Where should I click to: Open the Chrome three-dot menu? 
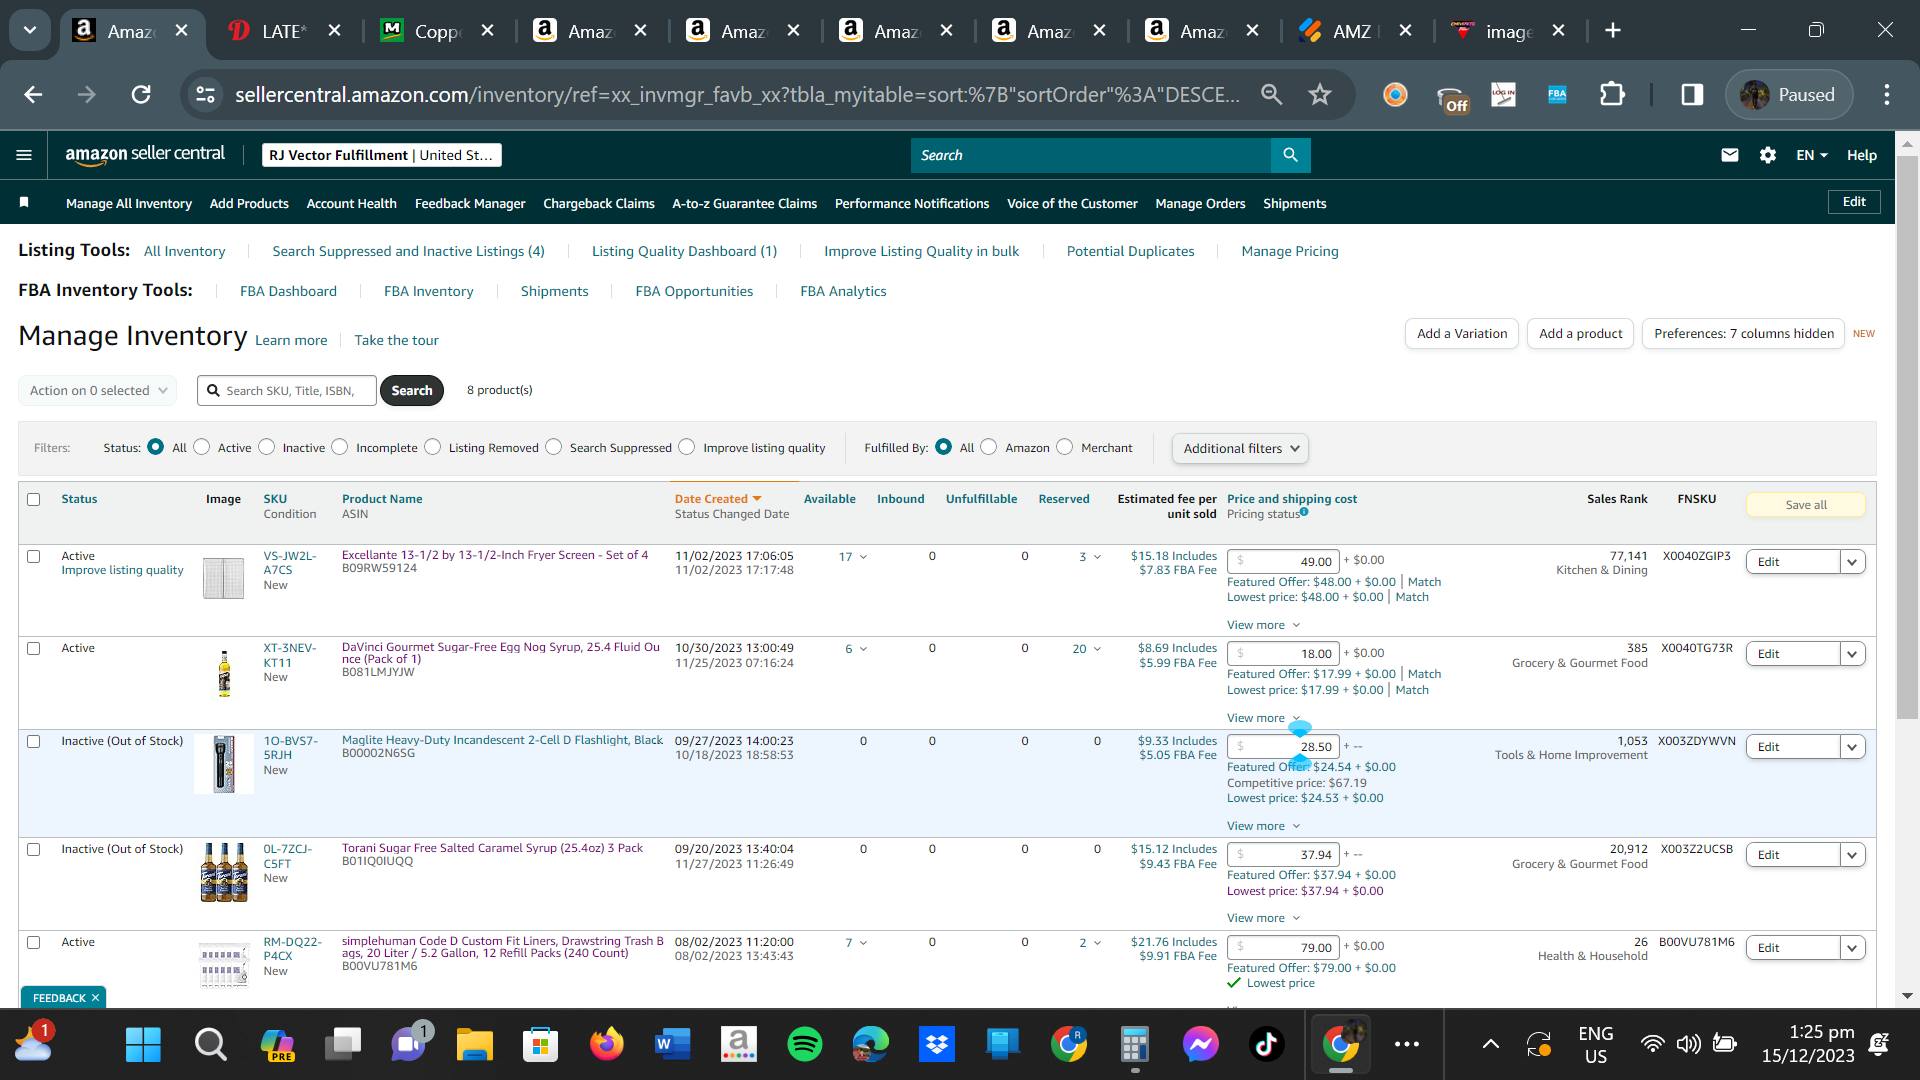coord(1887,95)
